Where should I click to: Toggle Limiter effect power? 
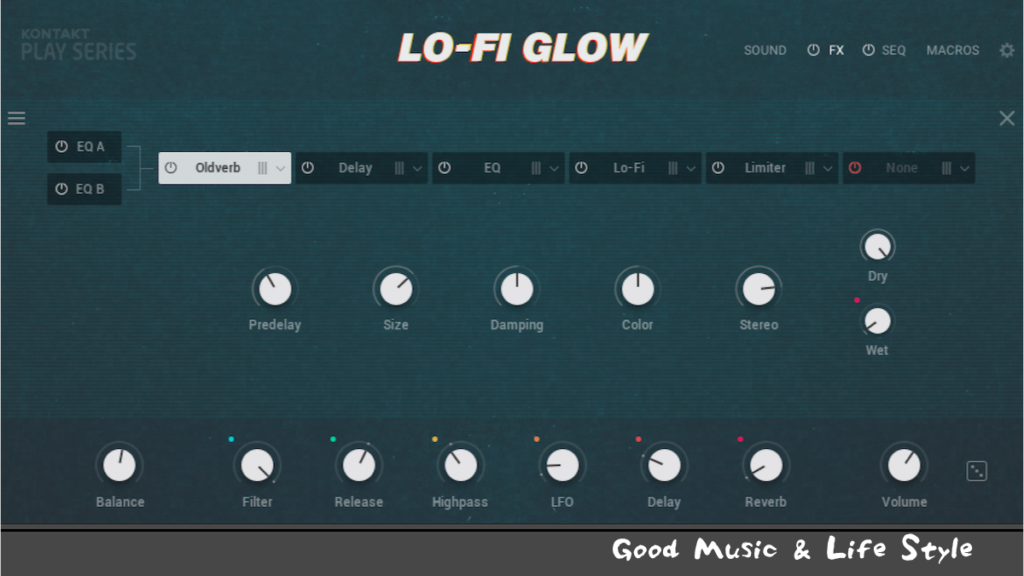pos(718,168)
